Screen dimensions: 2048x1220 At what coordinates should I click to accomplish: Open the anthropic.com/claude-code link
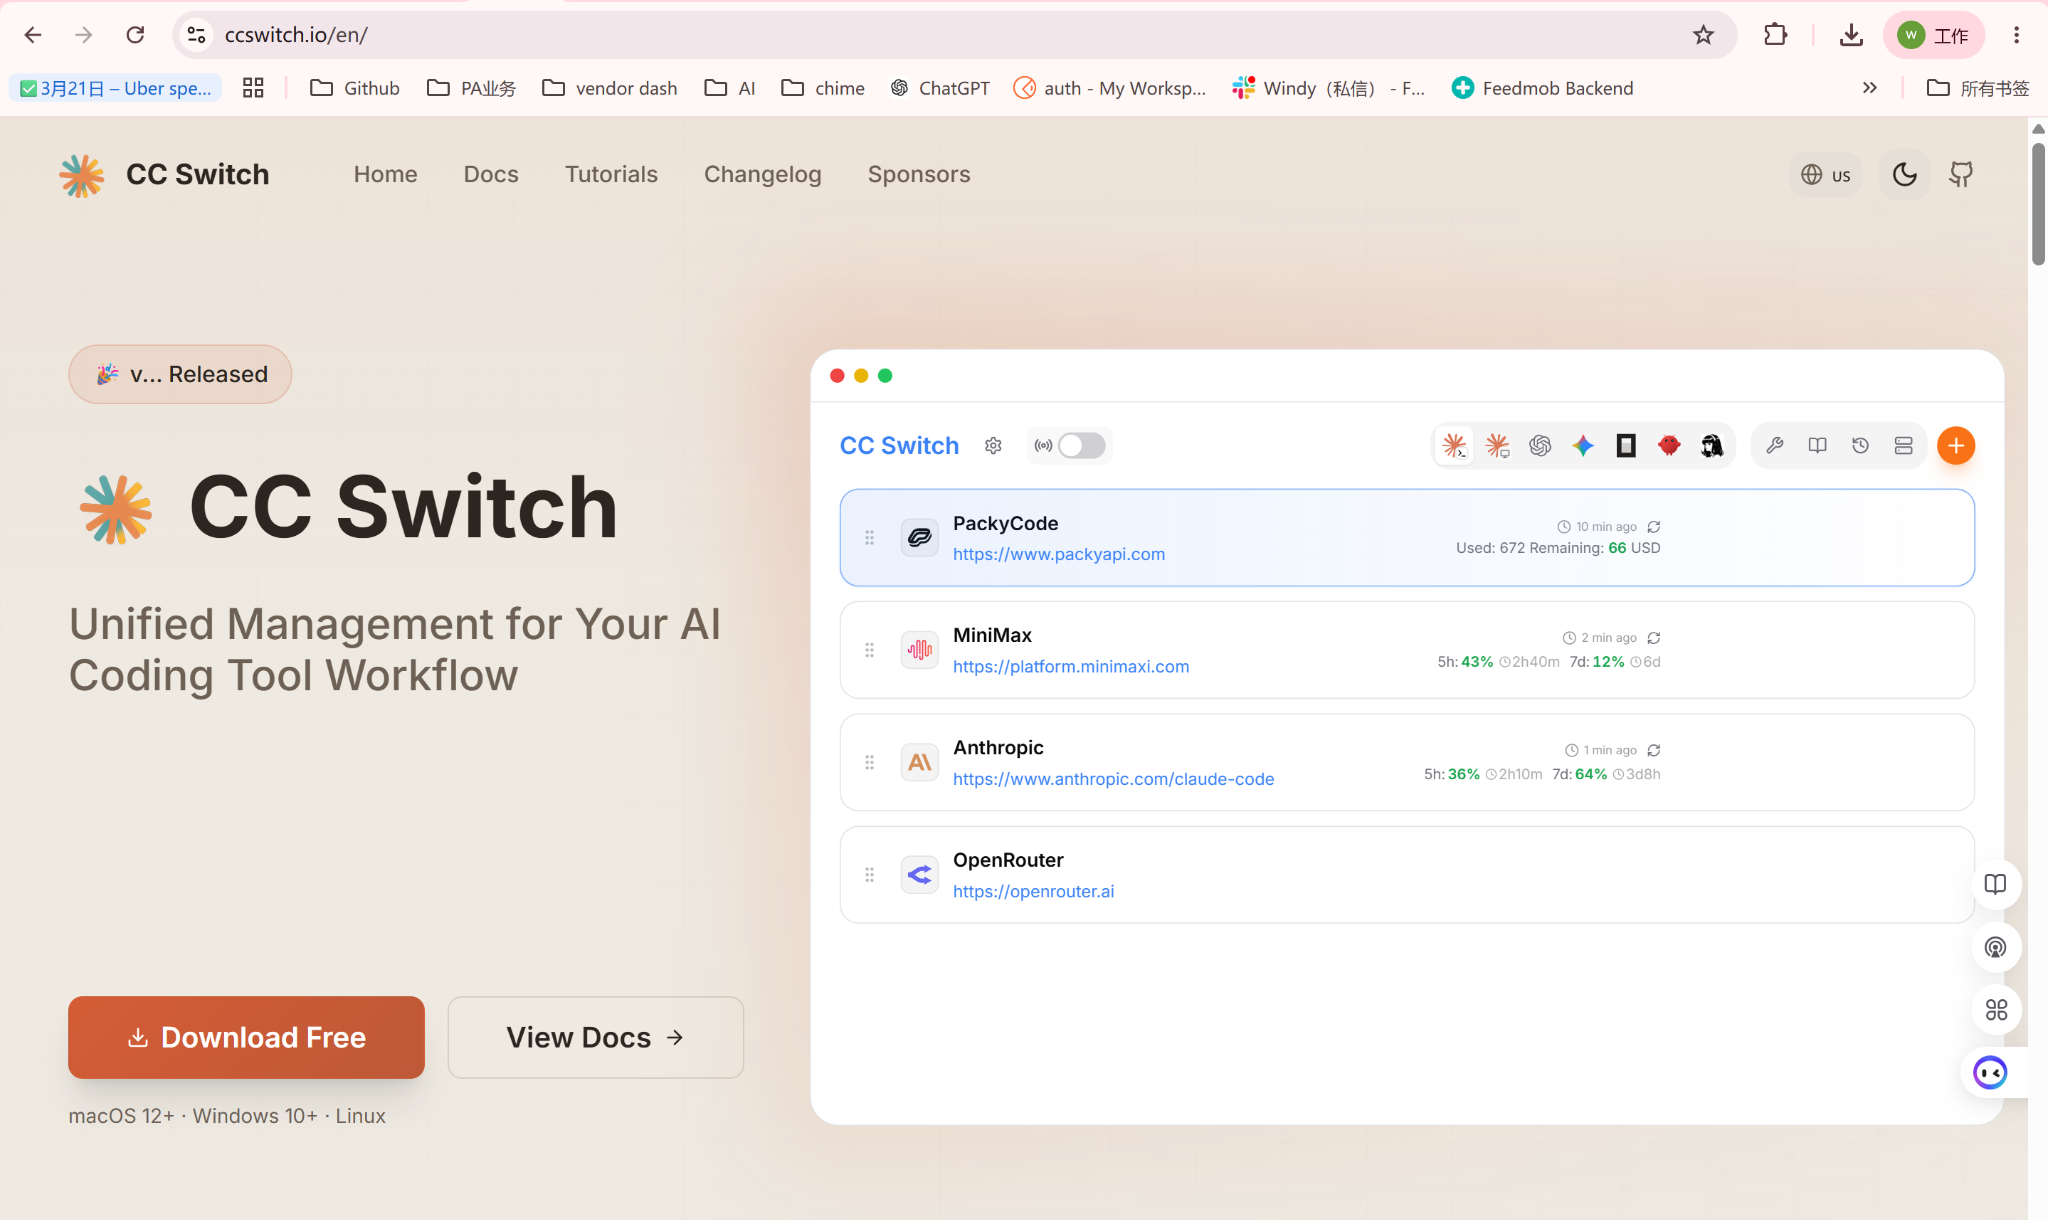(1113, 779)
